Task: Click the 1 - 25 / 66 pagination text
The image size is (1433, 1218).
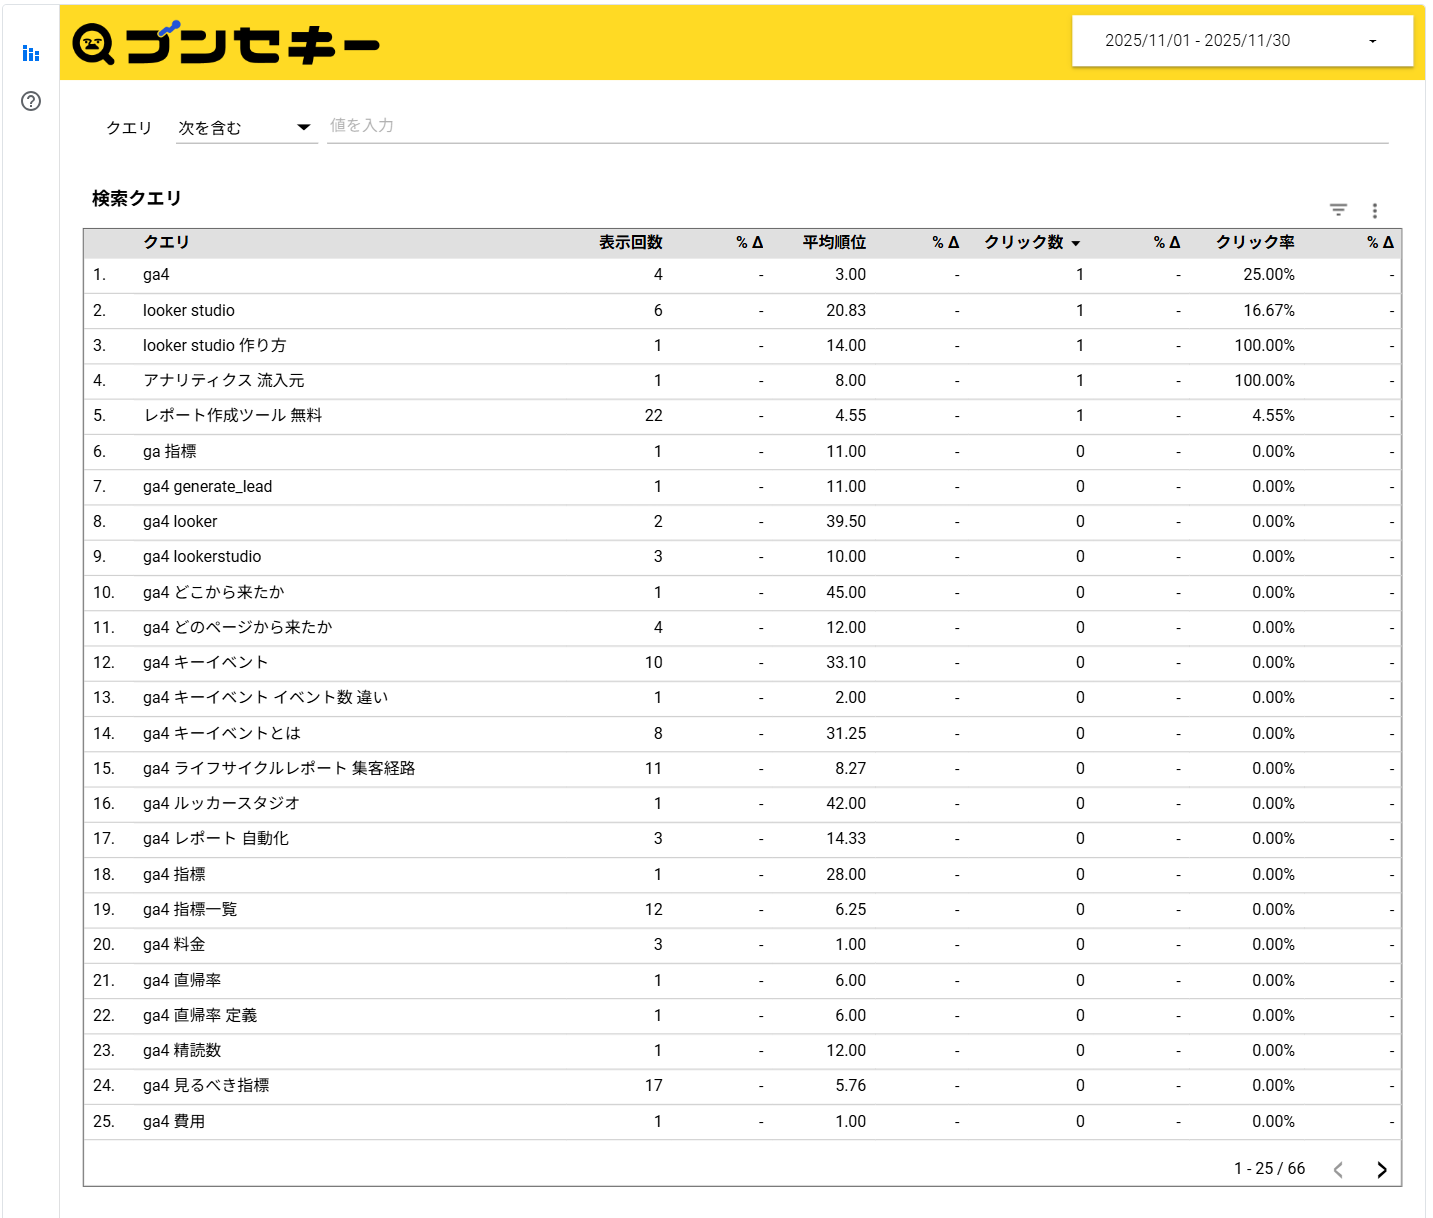Action: pyautogui.click(x=1269, y=1168)
